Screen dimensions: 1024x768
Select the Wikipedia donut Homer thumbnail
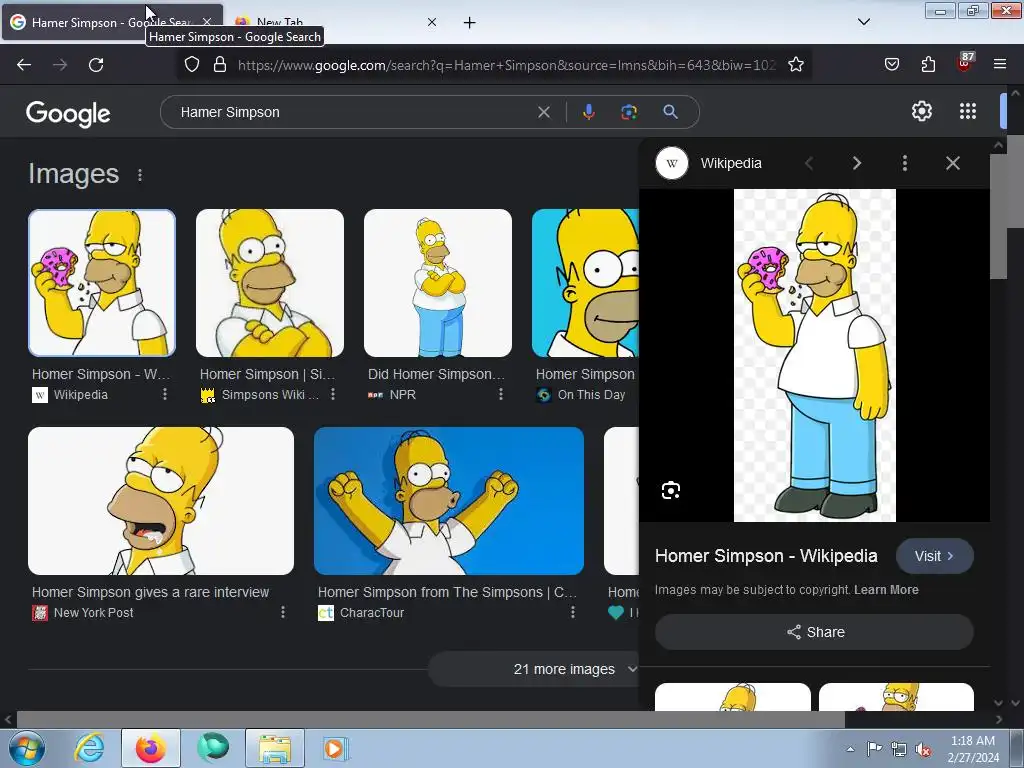pyautogui.click(x=102, y=283)
